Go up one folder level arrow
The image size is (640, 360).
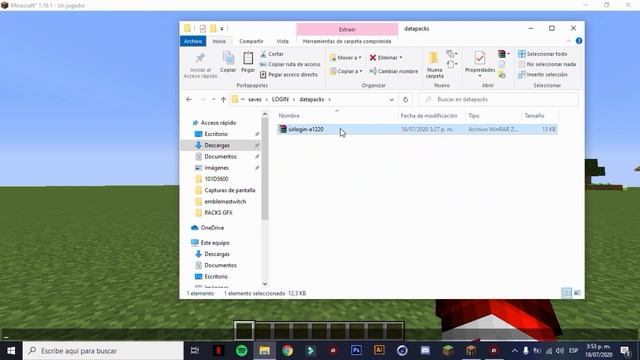coord(223,100)
